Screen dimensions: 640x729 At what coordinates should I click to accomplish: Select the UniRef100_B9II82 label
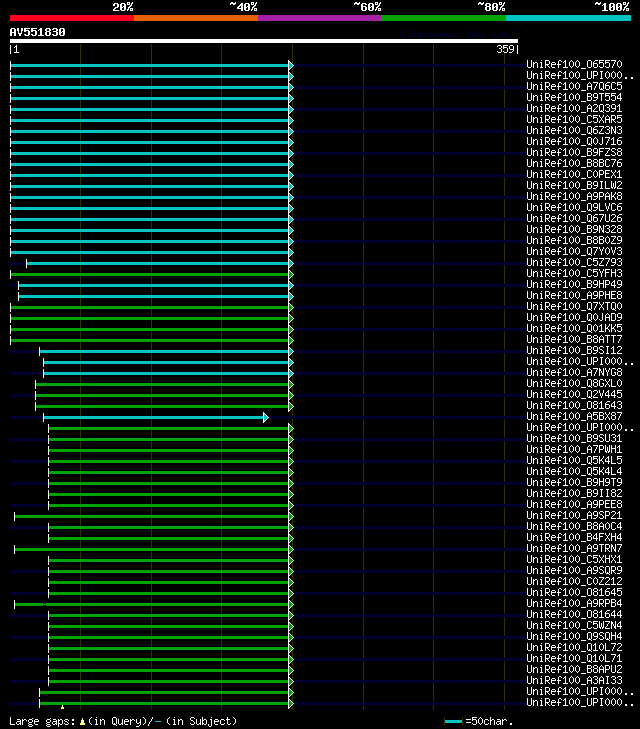(574, 493)
